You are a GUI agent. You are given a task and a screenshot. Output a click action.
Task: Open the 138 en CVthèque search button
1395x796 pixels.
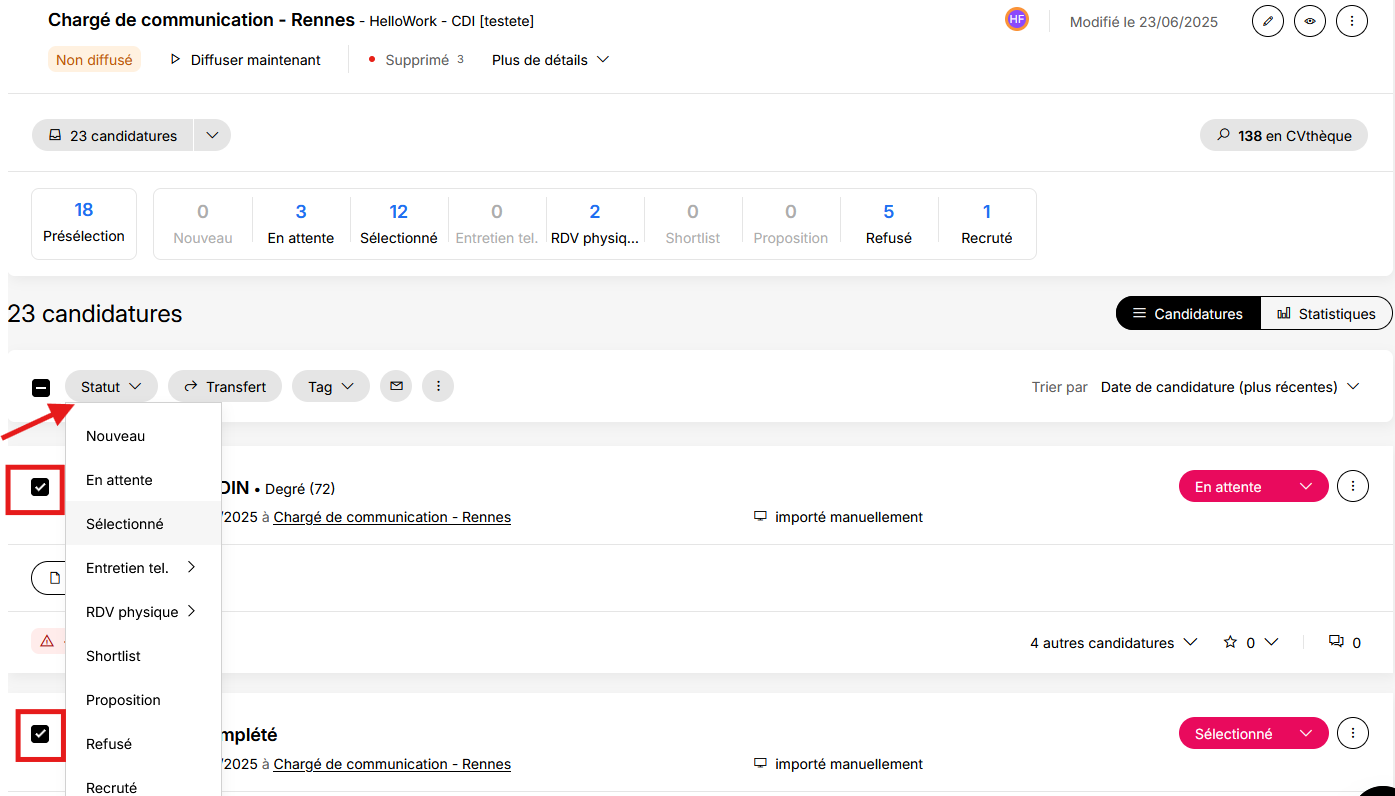[x=1284, y=136]
